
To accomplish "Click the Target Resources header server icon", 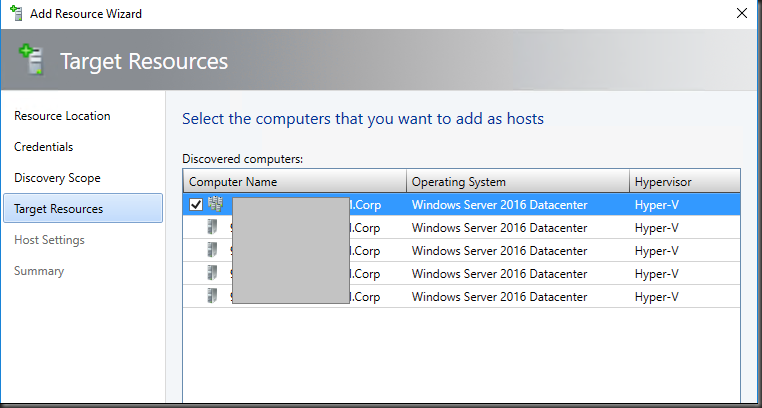I will 32,60.
